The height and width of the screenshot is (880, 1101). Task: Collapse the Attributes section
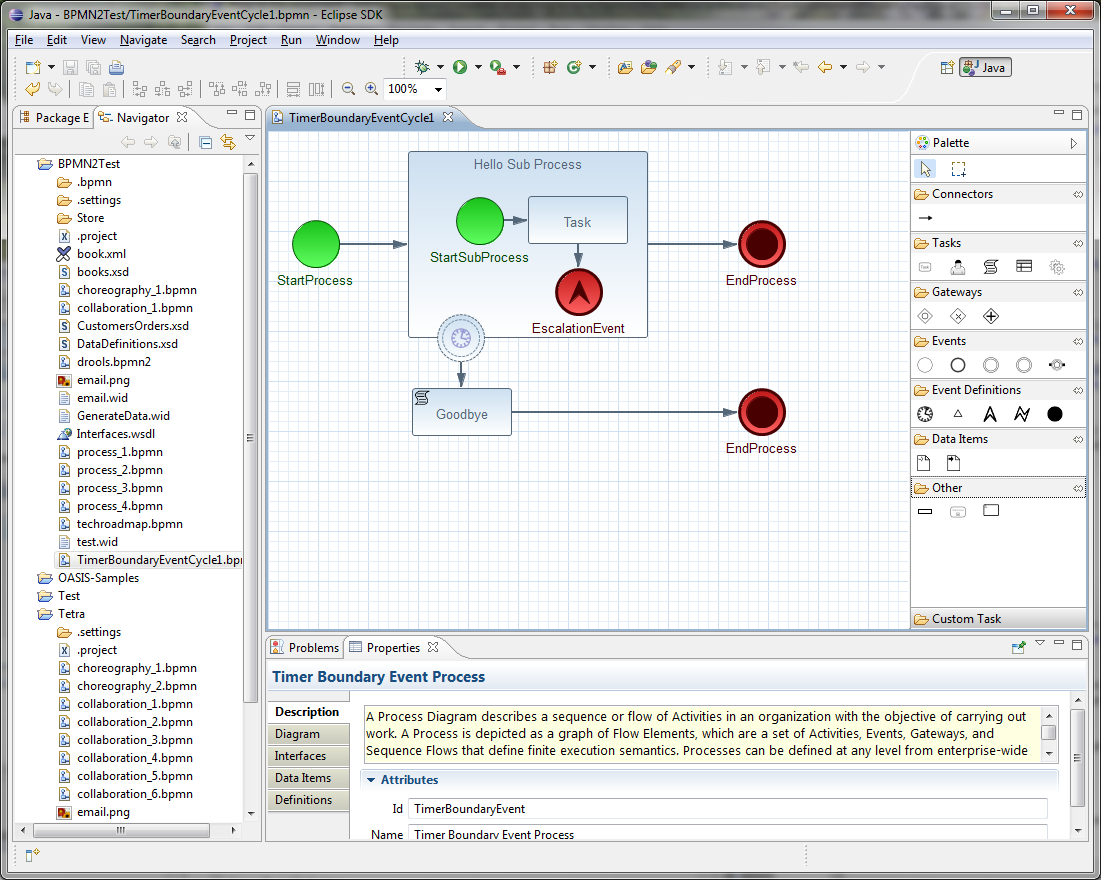coord(371,780)
